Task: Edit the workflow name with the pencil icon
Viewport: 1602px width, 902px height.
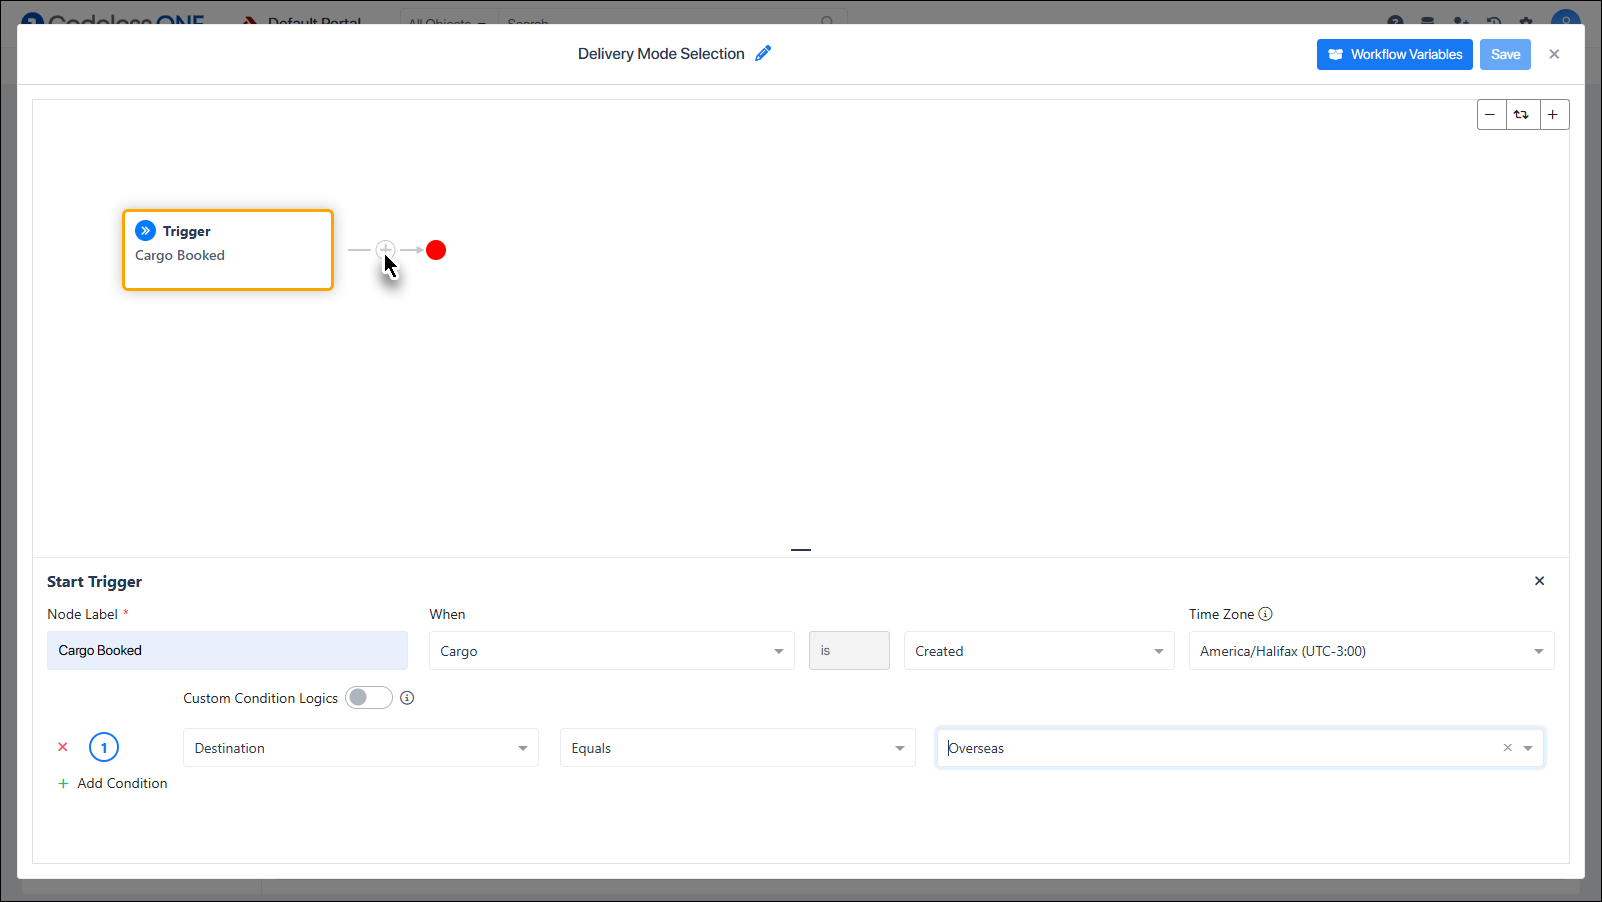Action: click(763, 54)
